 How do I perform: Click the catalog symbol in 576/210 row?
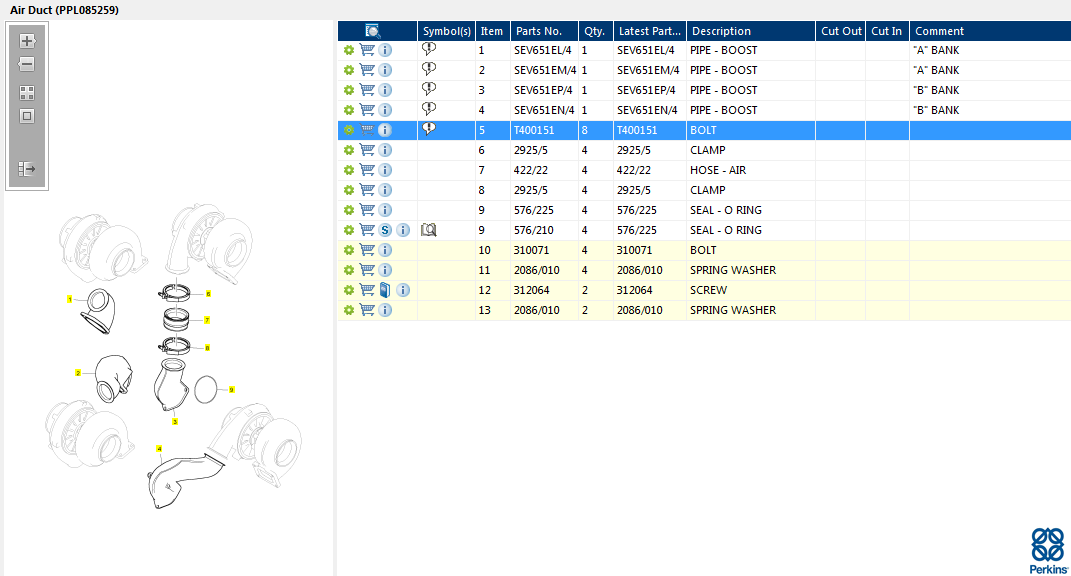(x=429, y=230)
